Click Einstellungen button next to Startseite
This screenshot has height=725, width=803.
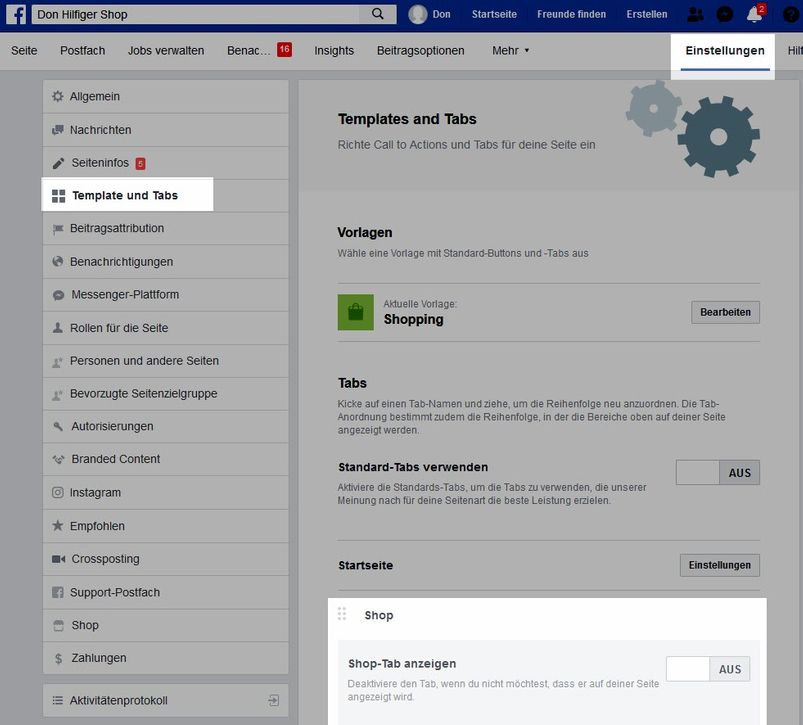click(x=719, y=565)
